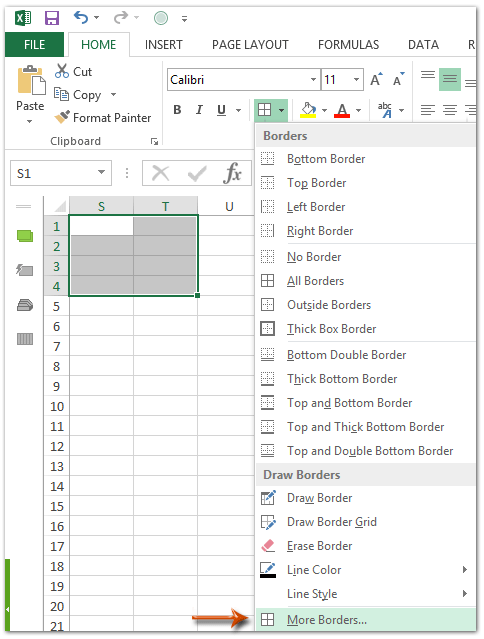Switch to the INSERT ribbon tab

click(x=163, y=44)
